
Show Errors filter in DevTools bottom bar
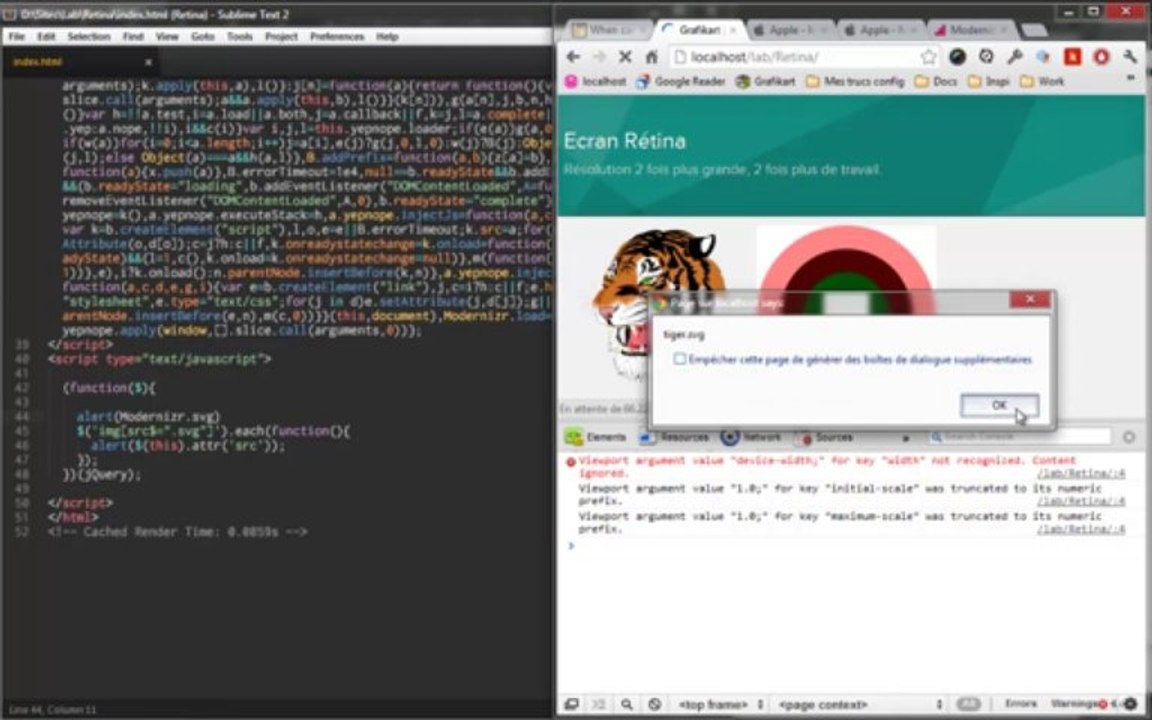[1020, 705]
